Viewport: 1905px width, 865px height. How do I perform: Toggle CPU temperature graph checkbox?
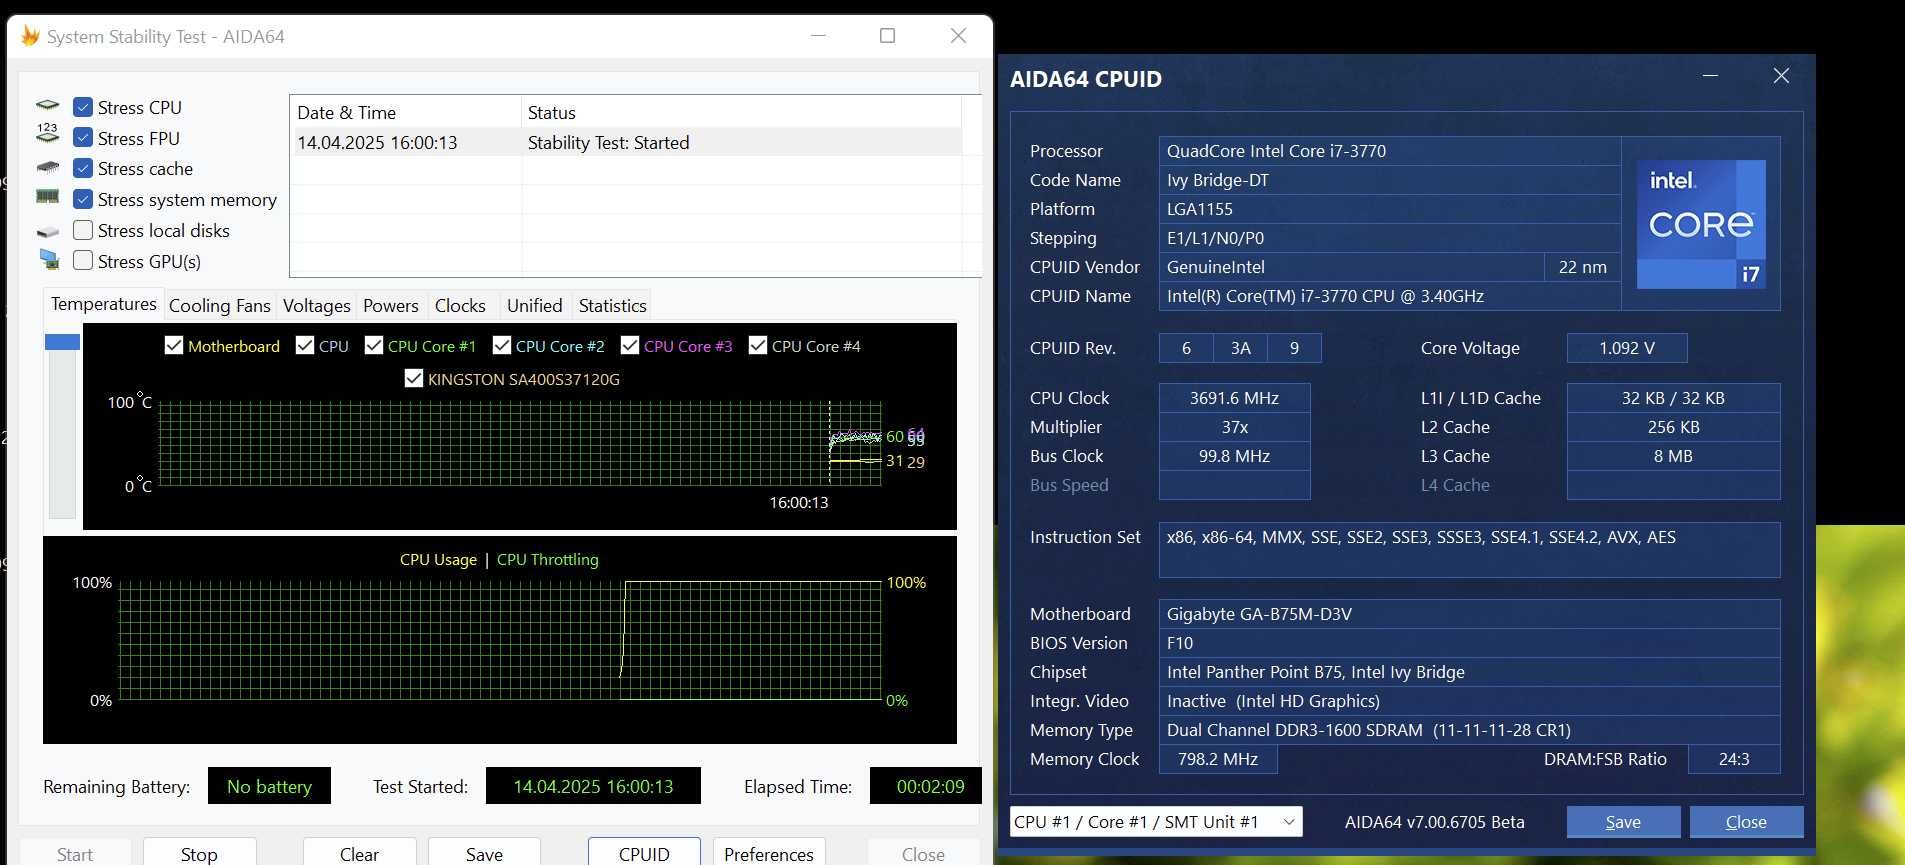click(x=305, y=345)
